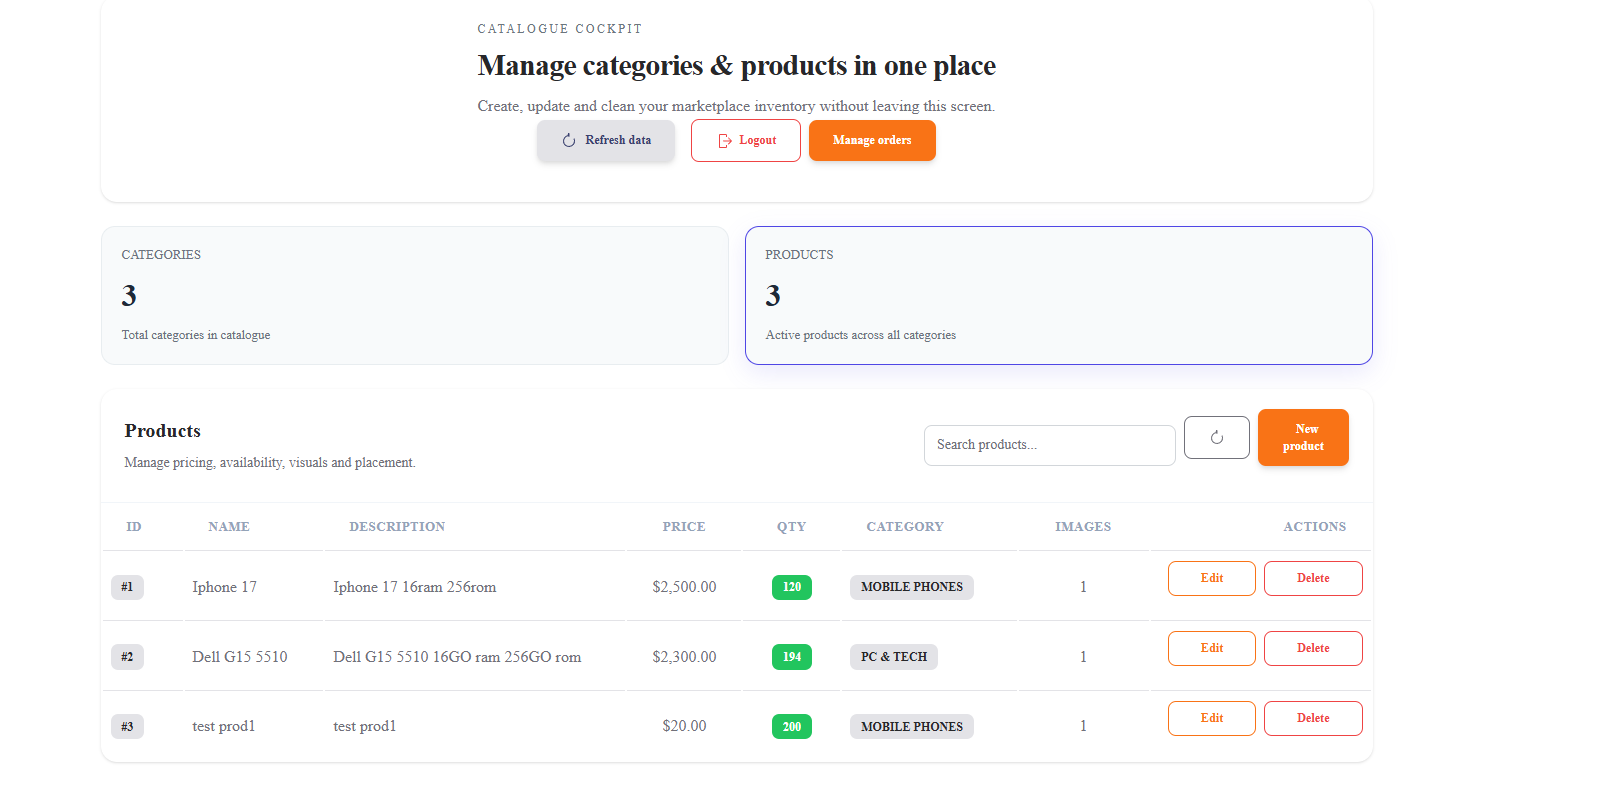Open Manage orders

872,141
